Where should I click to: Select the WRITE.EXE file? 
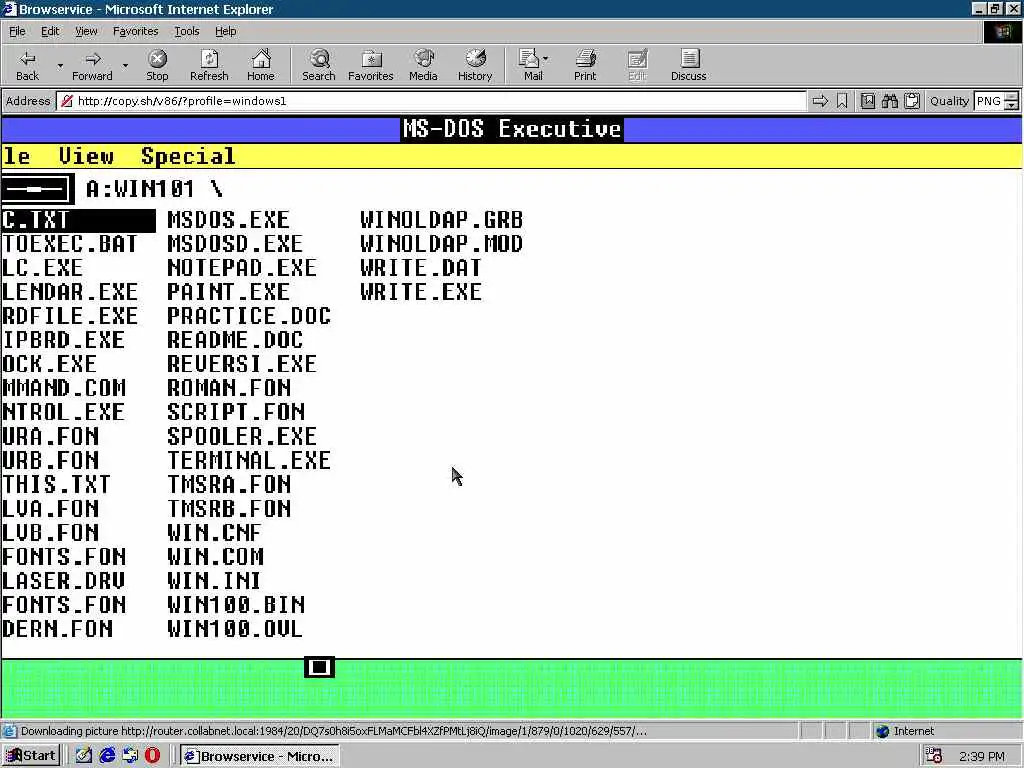tap(421, 292)
